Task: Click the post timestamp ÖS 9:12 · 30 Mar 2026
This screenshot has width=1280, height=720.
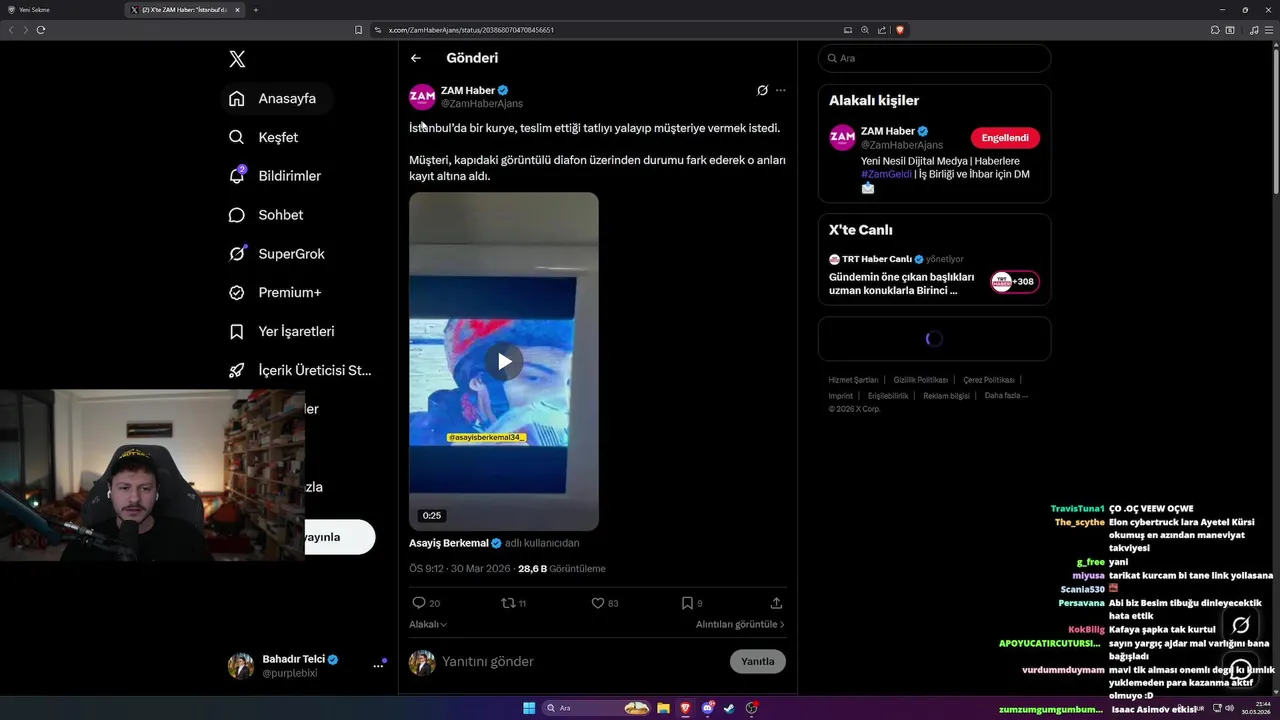Action: (459, 568)
